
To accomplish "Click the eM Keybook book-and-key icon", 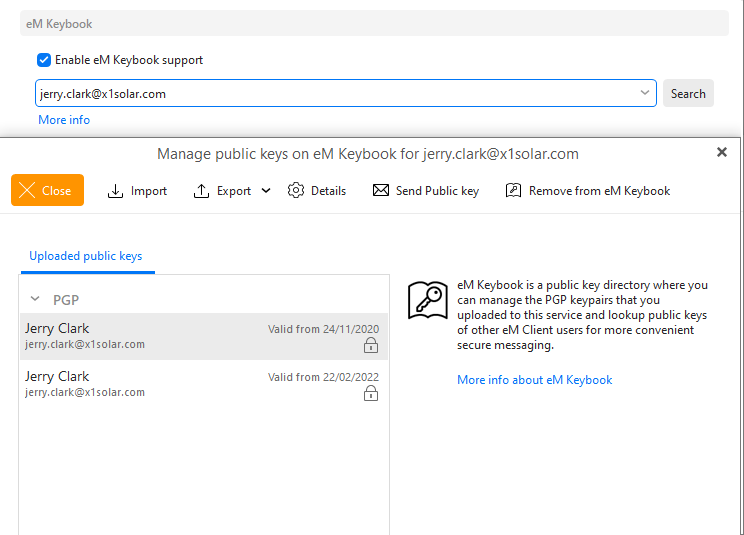I will coord(427,300).
